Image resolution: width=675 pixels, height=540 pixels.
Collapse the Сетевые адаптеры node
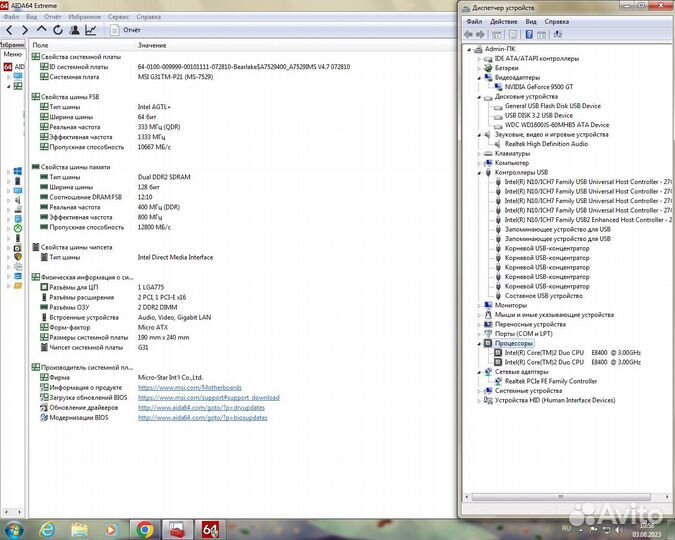(x=479, y=372)
